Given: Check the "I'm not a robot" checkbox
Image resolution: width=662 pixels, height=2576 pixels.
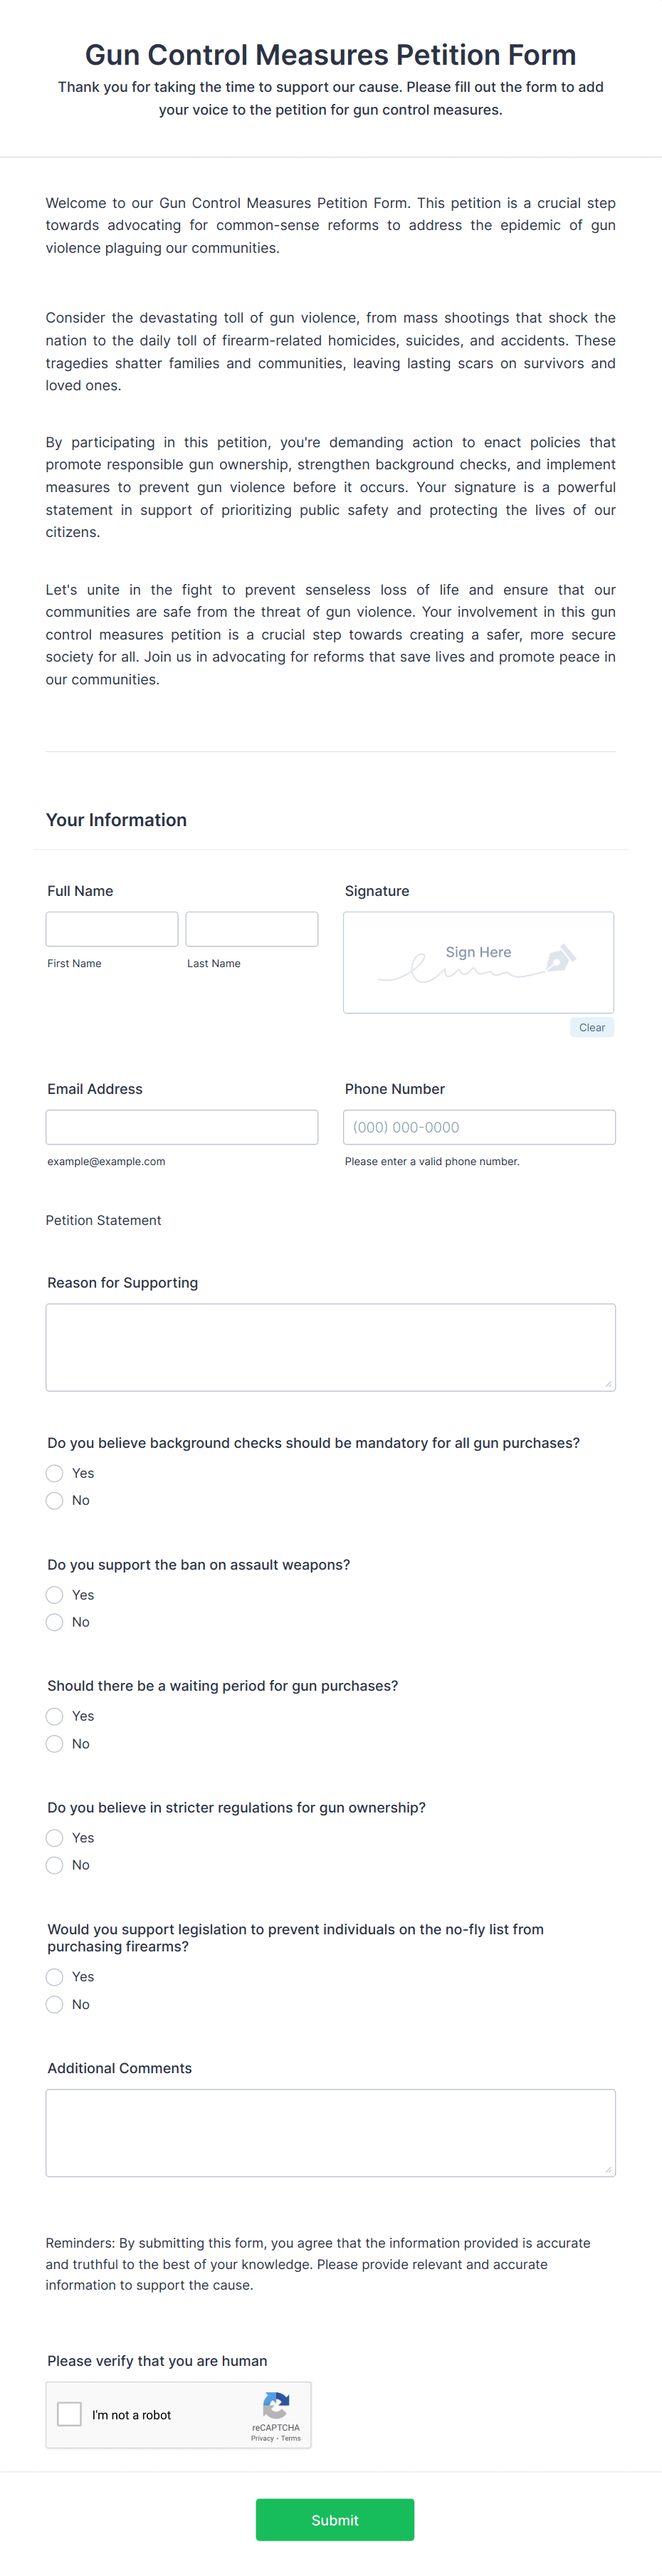Looking at the screenshot, I should (69, 2414).
